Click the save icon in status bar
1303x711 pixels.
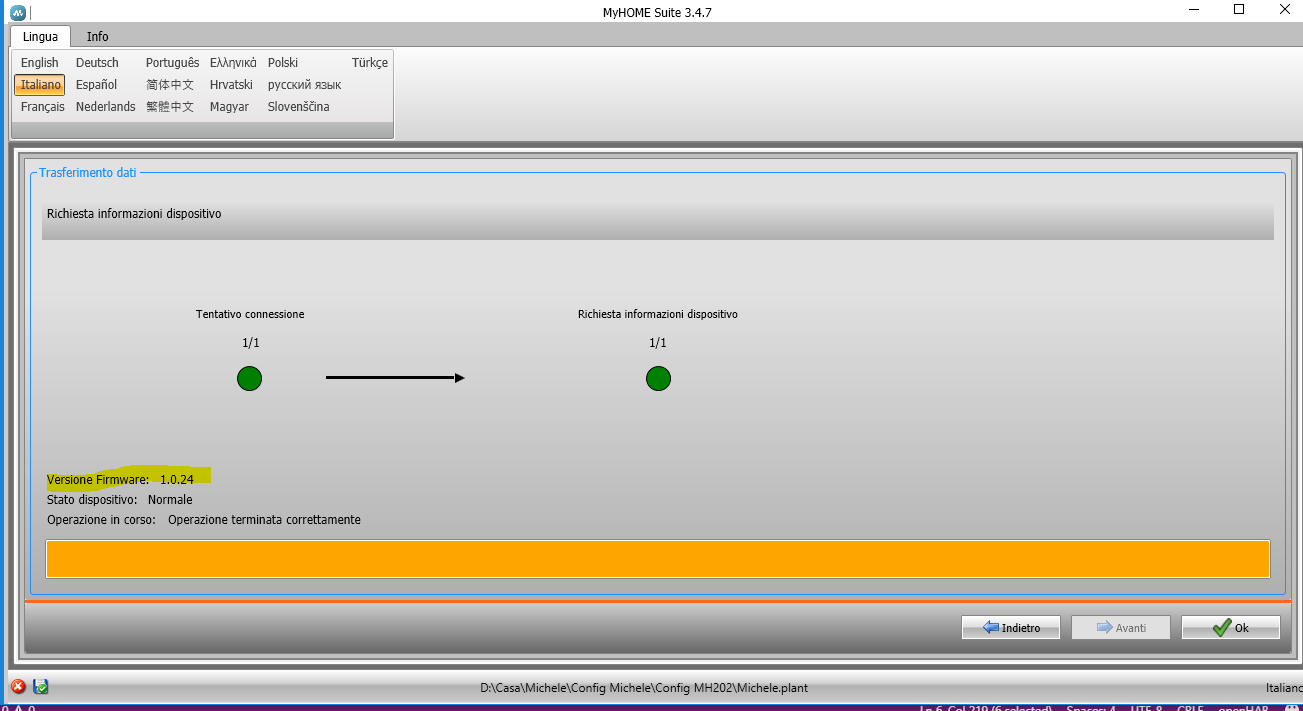(41, 687)
